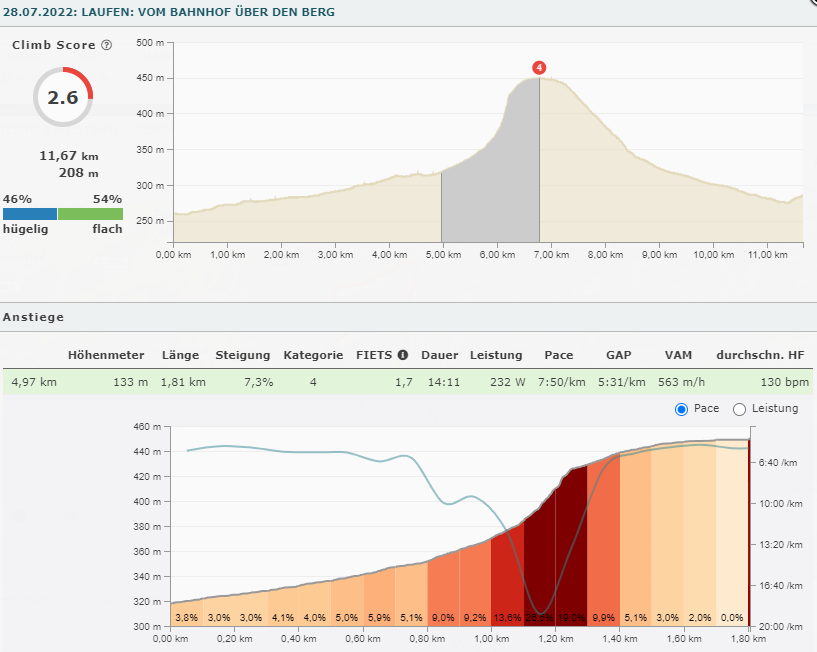Sort by the Kategorie column header
The width and height of the screenshot is (817, 652).
[313, 355]
